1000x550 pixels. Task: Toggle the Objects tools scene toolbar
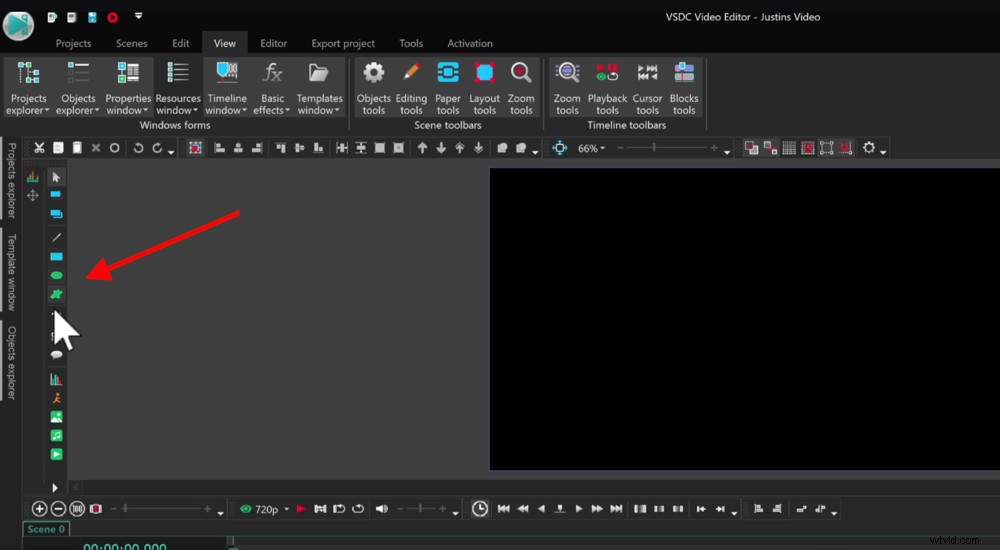click(x=374, y=87)
